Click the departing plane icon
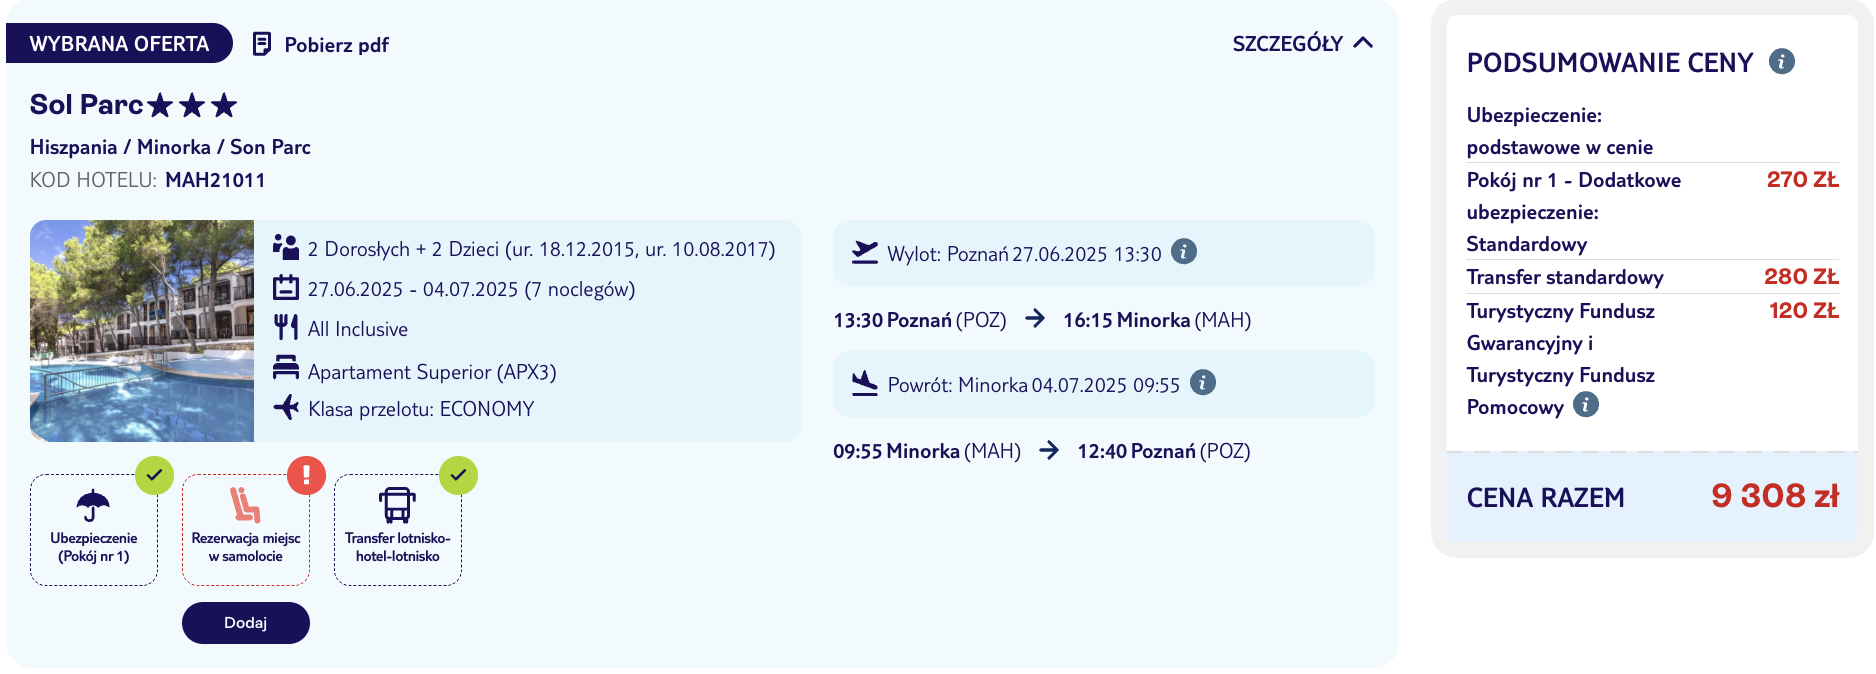 click(865, 252)
